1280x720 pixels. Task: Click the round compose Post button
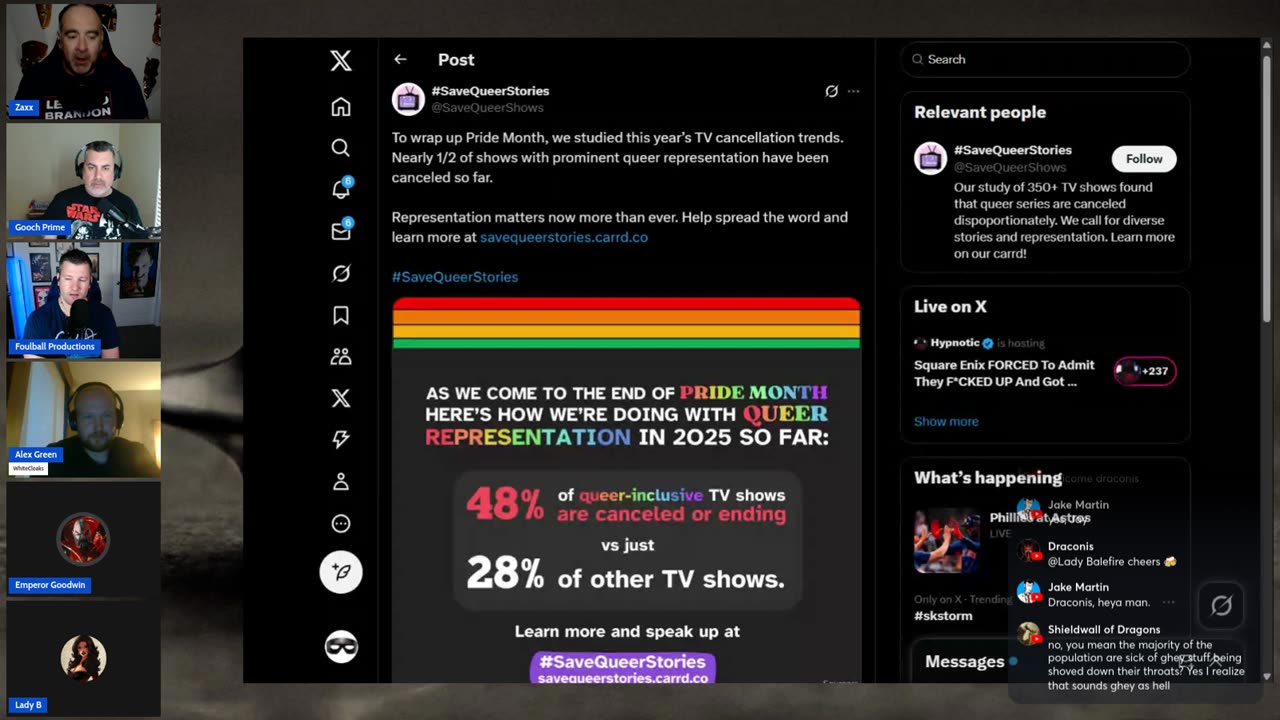pos(341,572)
